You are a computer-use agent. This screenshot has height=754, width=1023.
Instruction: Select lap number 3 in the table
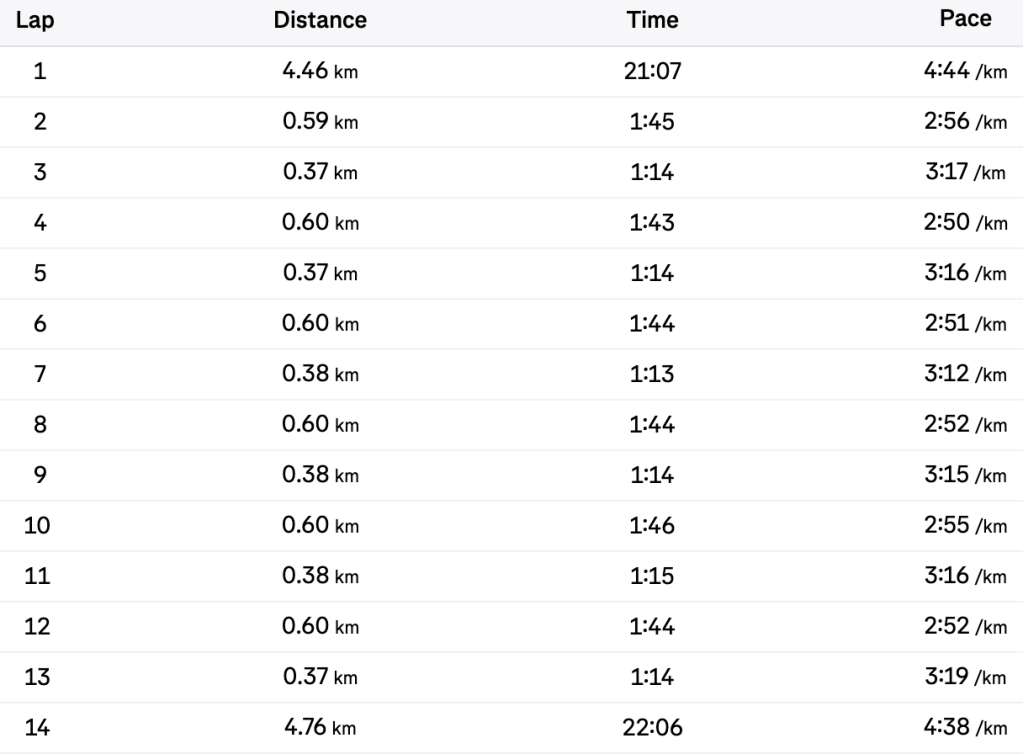point(39,172)
